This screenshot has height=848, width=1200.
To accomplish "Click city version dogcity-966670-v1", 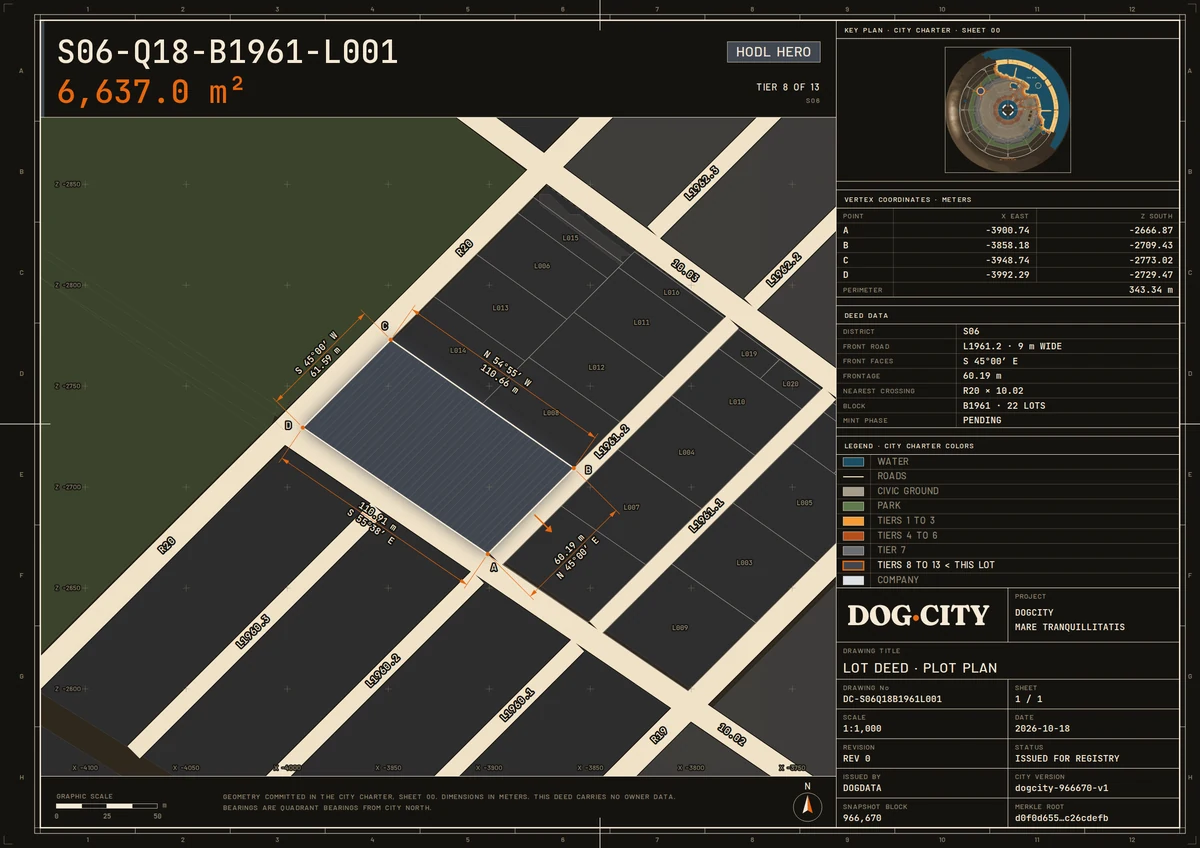I will [x=1061, y=788].
